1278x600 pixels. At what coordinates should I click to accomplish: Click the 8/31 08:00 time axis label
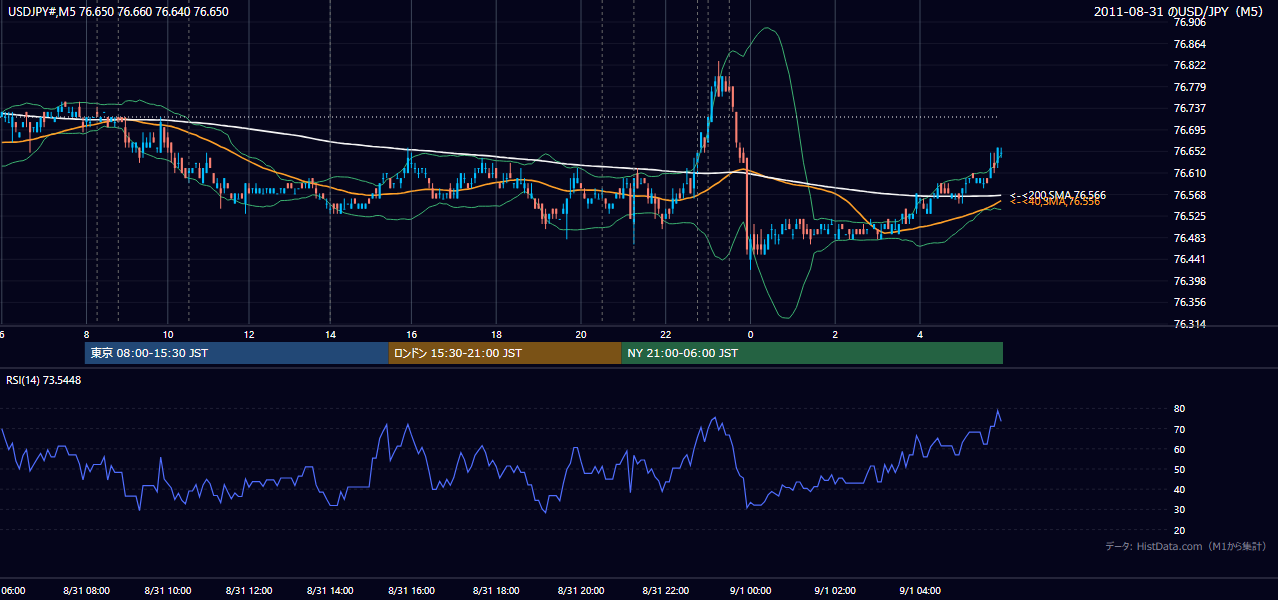[86, 591]
